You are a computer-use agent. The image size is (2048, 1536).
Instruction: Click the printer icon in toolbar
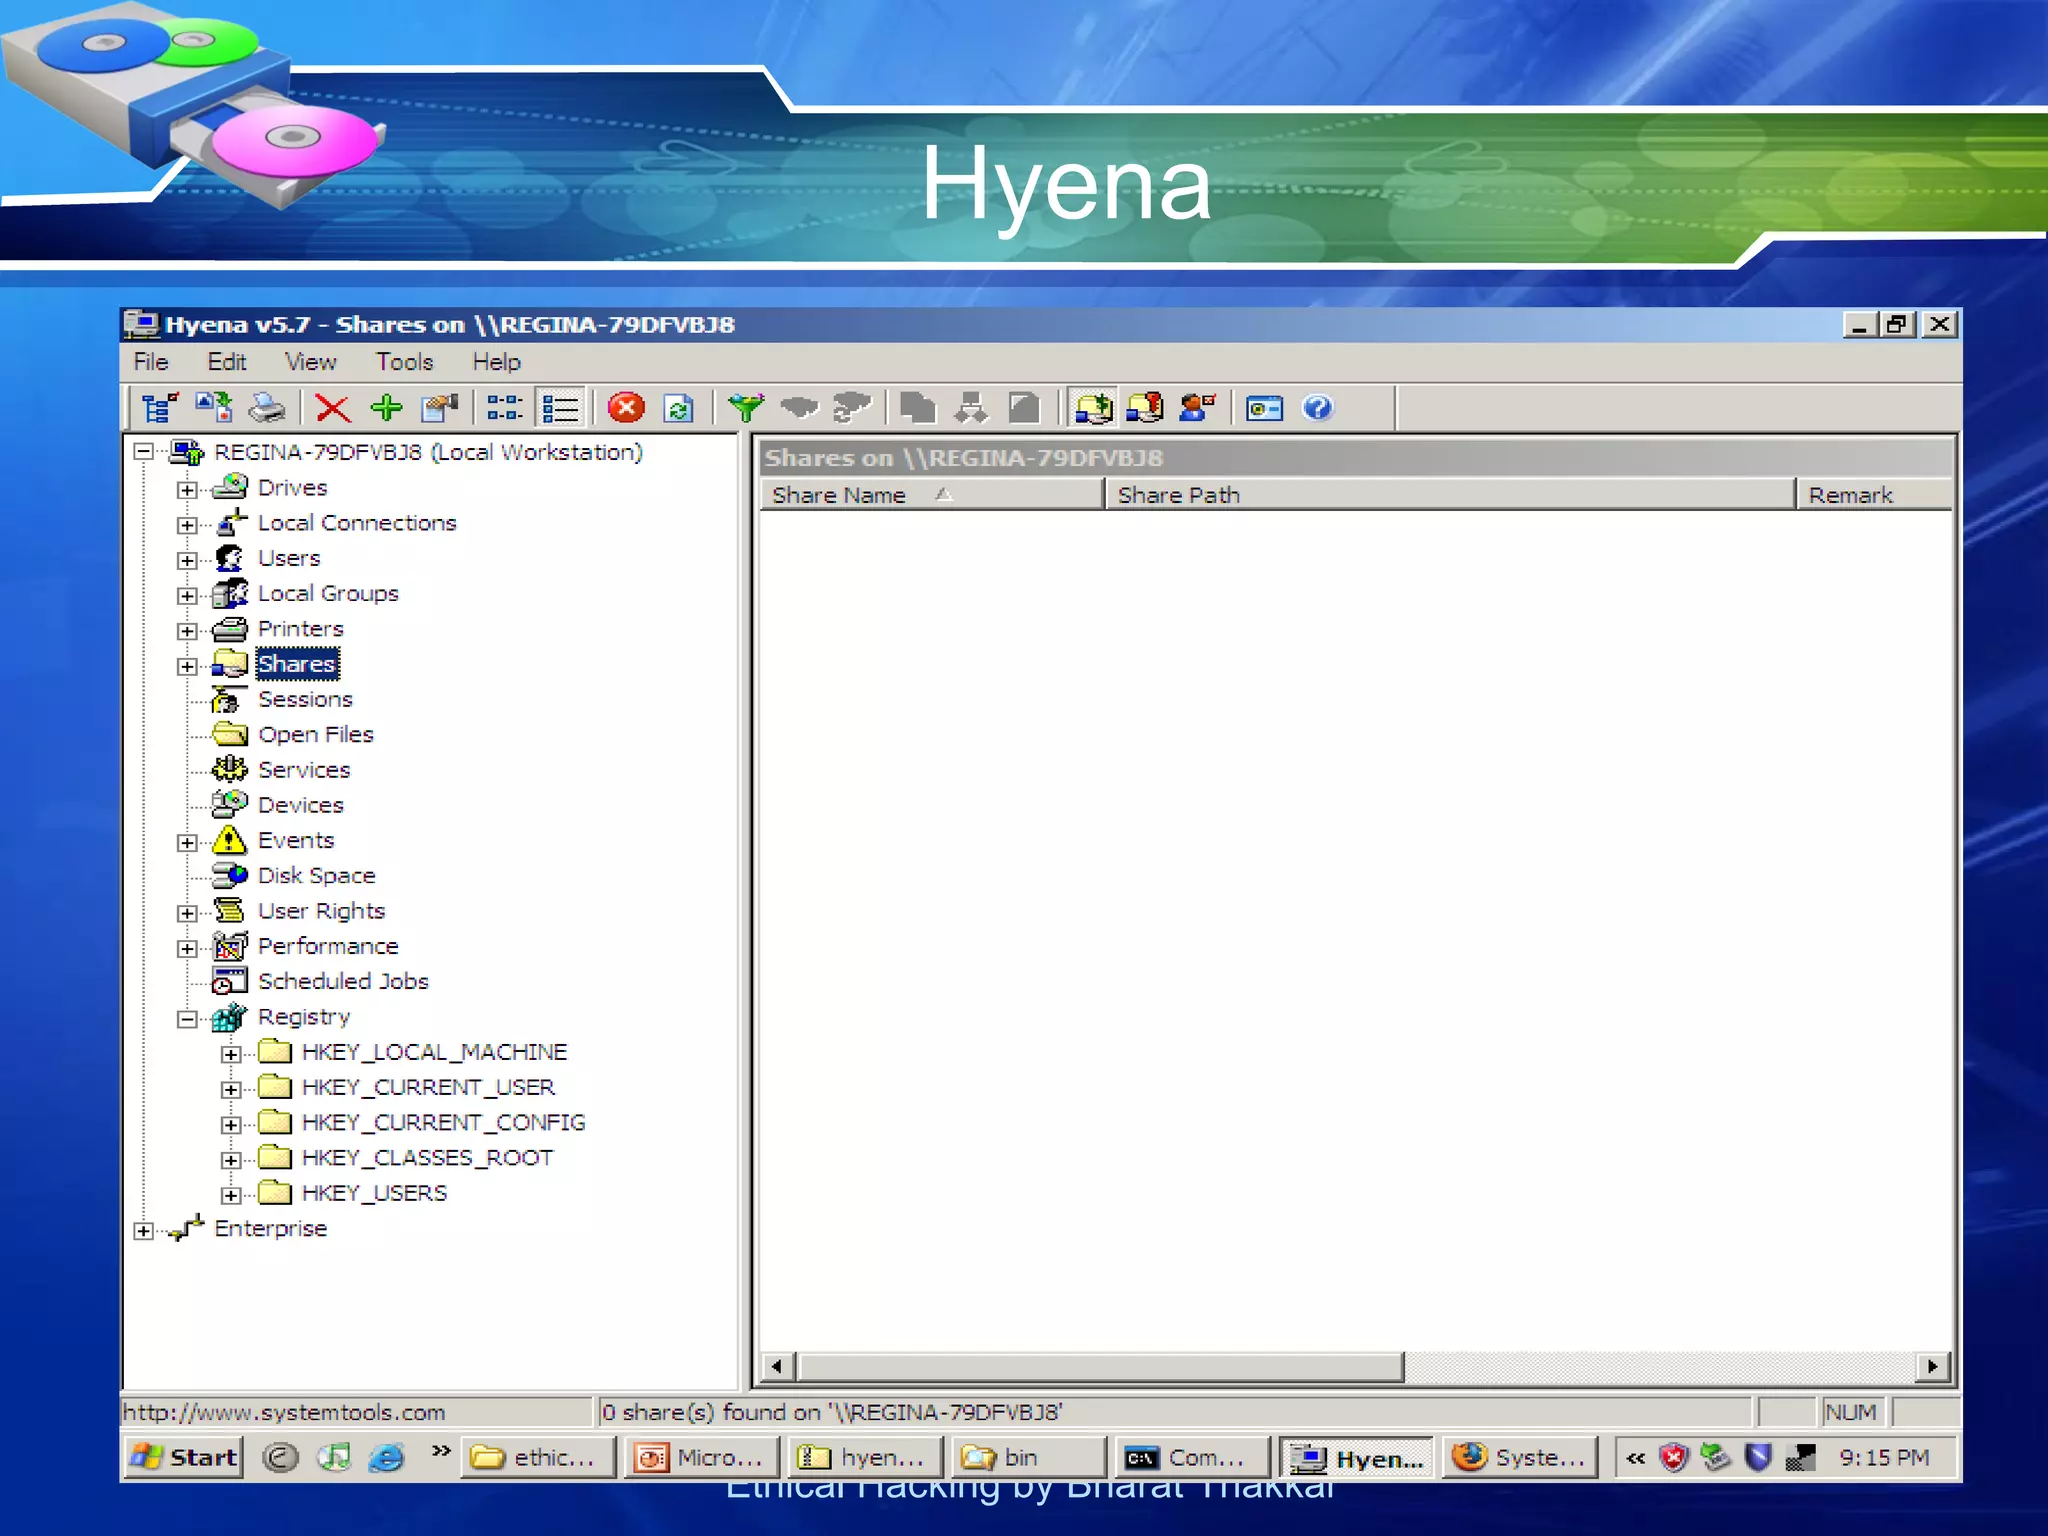coord(267,408)
